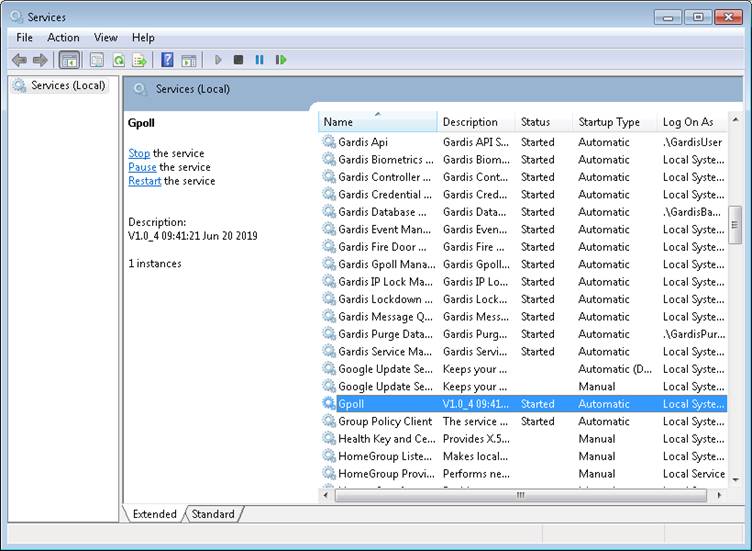The width and height of the screenshot is (752, 551).
Task: Click the Local Service log on cell
Action: 693,473
